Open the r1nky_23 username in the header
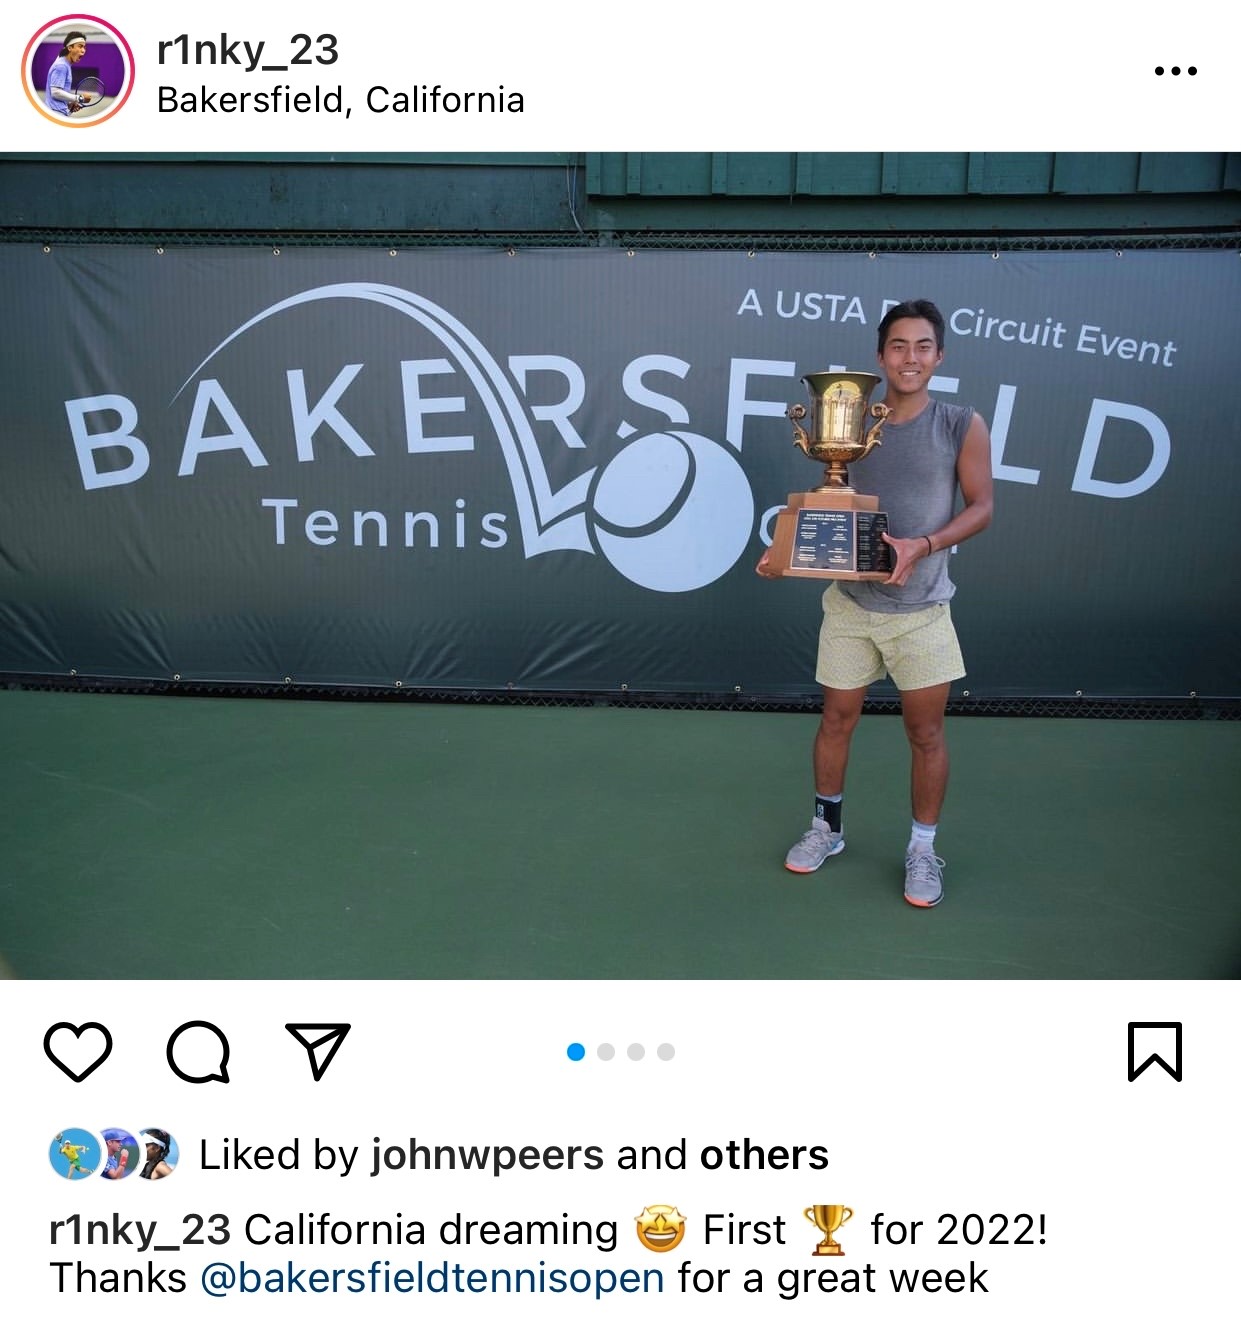 coord(248,49)
